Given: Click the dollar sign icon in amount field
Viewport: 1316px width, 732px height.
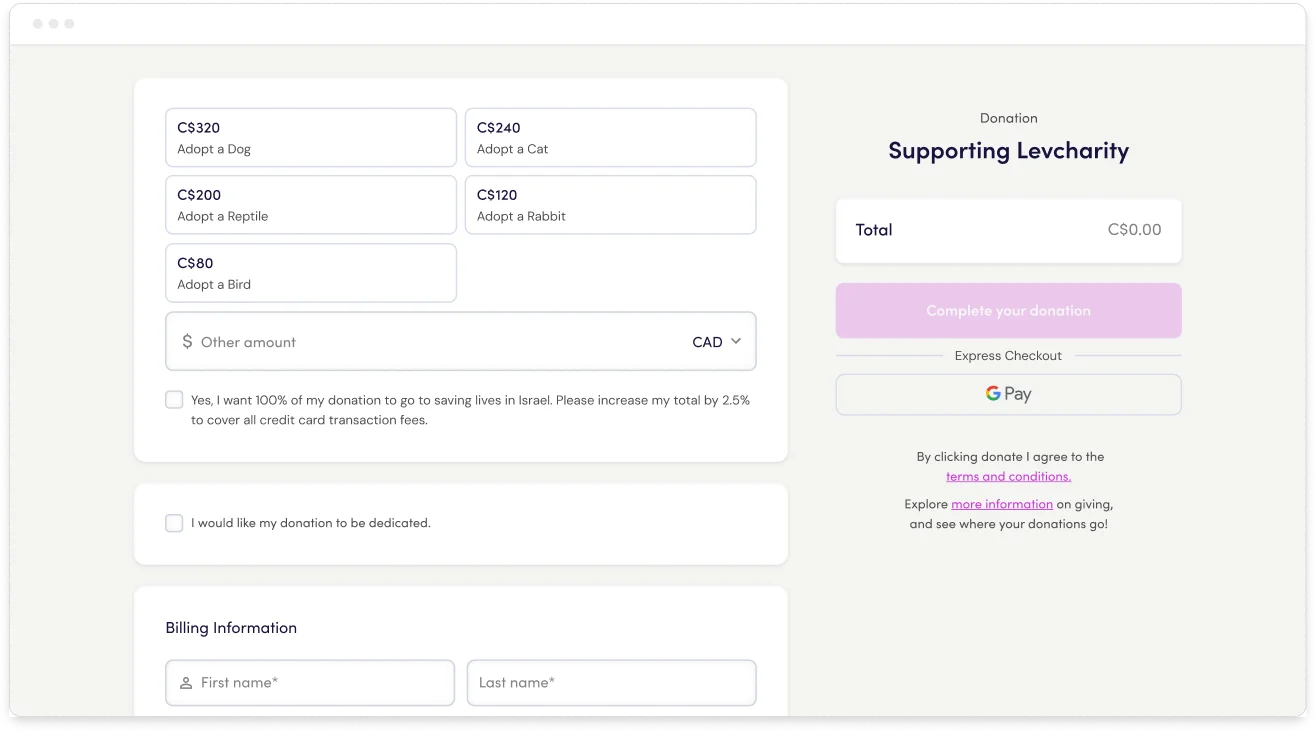Looking at the screenshot, I should tap(187, 342).
